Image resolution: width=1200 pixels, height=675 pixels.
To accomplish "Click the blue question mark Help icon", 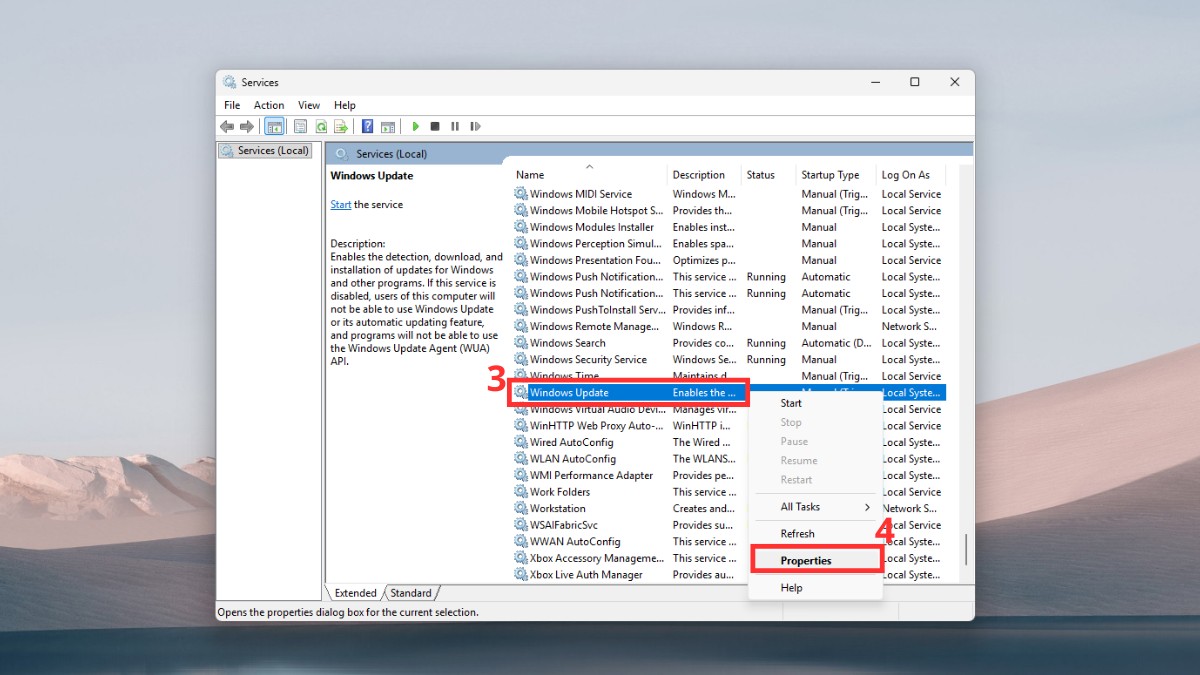I will (368, 127).
